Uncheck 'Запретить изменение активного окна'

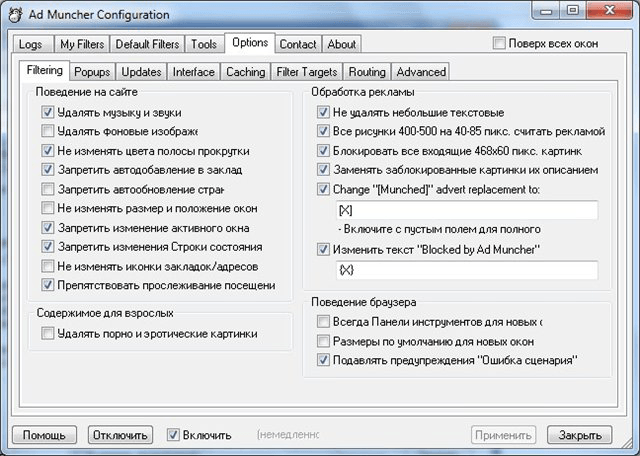pos(47,227)
